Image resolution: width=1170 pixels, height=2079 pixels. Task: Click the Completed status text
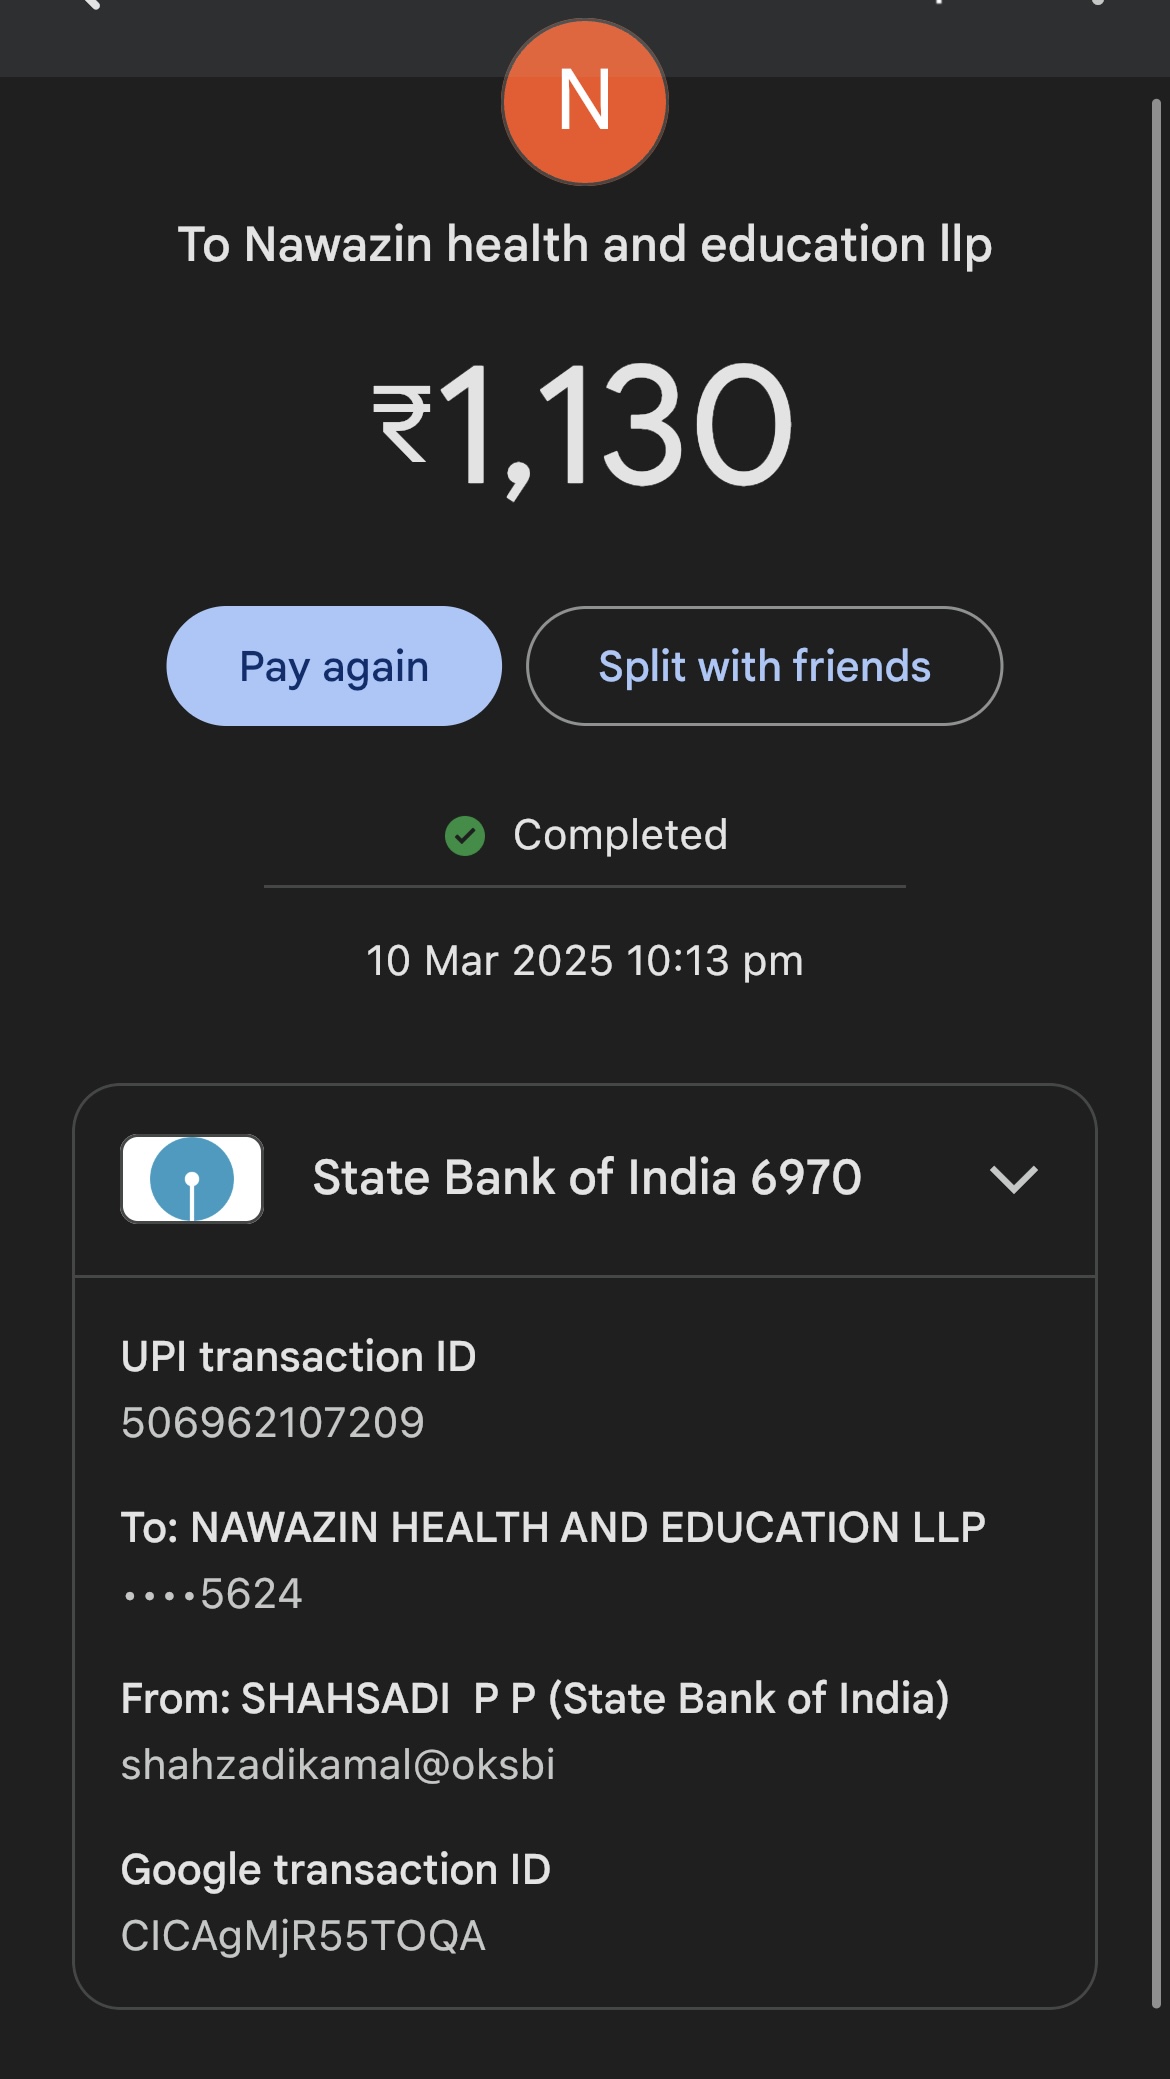[620, 835]
